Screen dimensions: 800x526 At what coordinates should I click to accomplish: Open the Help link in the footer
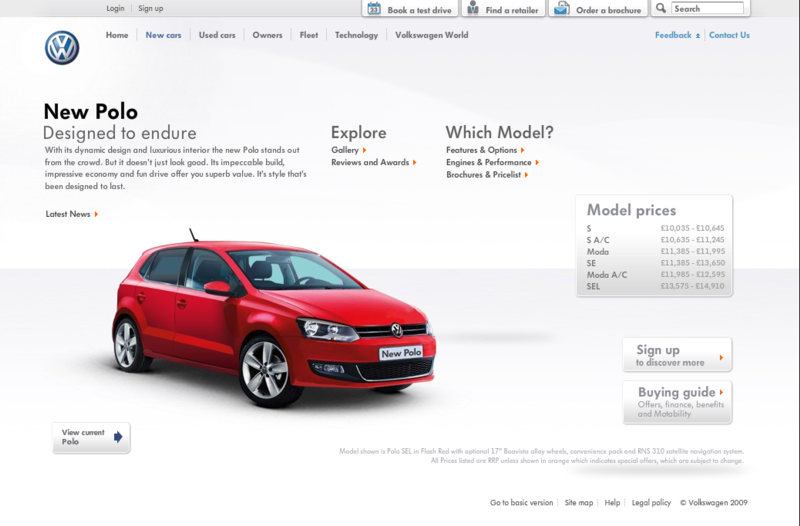tap(612, 503)
